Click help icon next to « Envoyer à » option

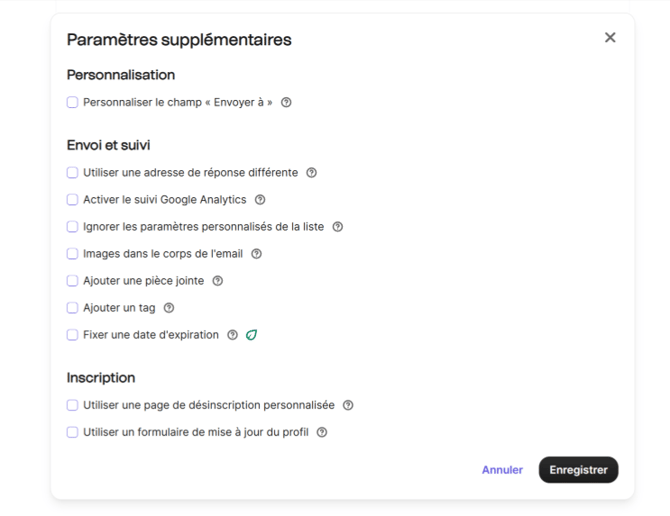[x=287, y=102]
